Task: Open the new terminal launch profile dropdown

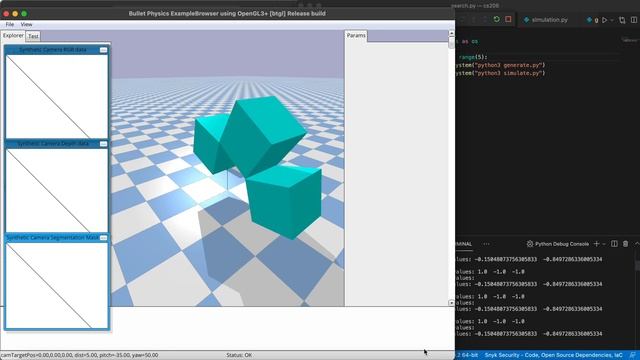Action: [x=604, y=244]
